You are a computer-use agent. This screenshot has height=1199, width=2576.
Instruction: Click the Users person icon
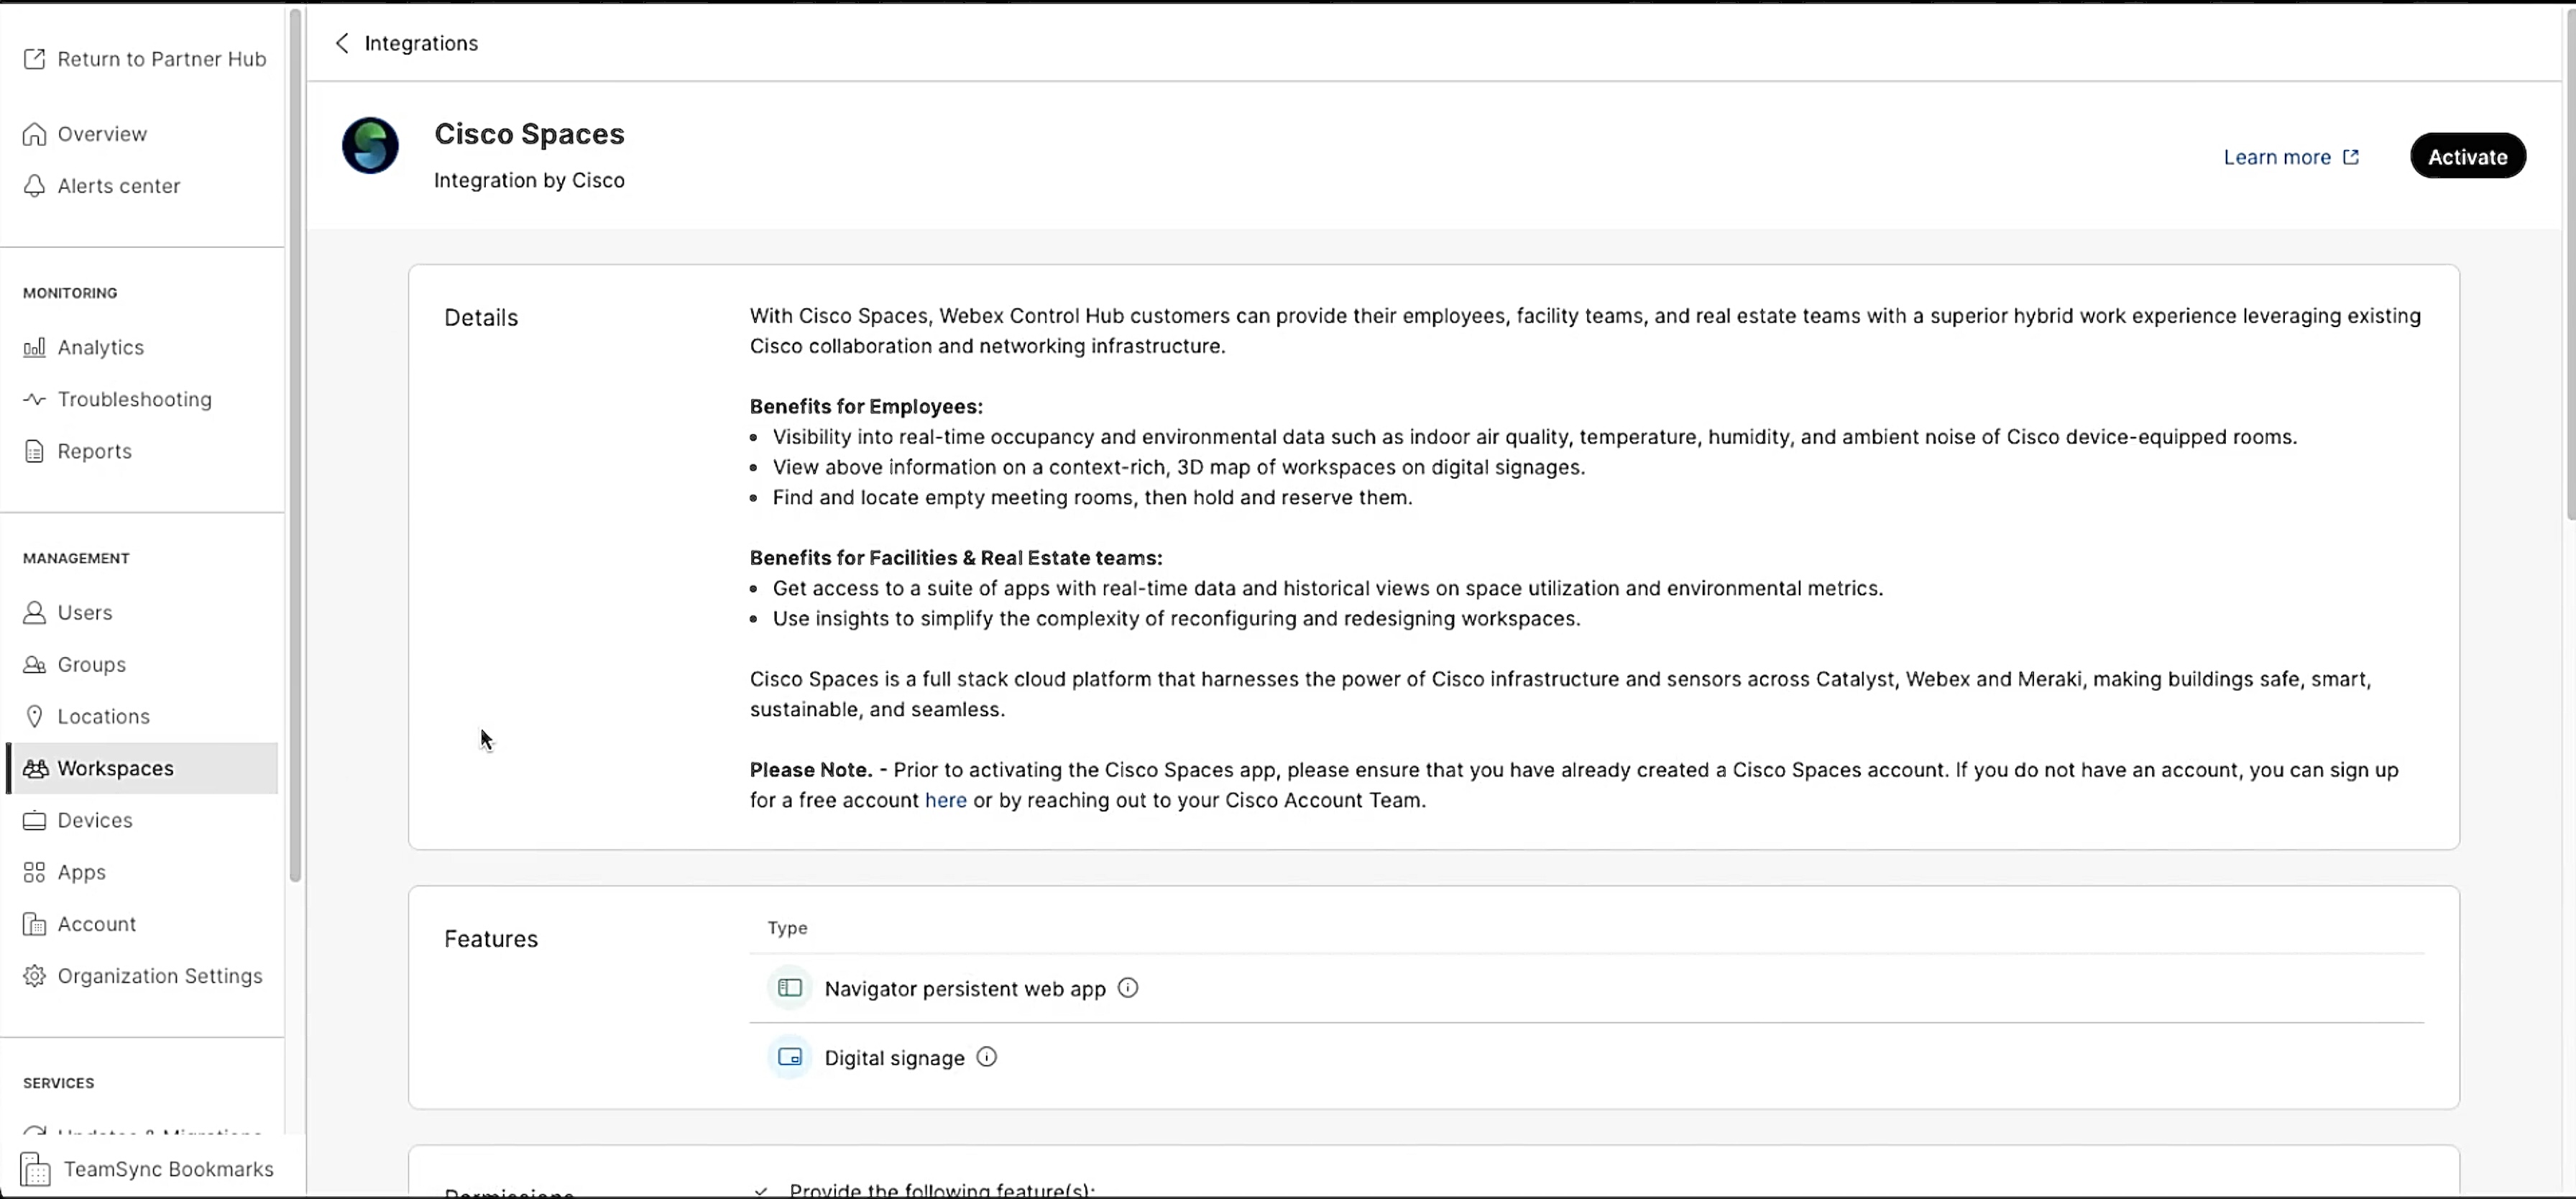pyautogui.click(x=34, y=612)
